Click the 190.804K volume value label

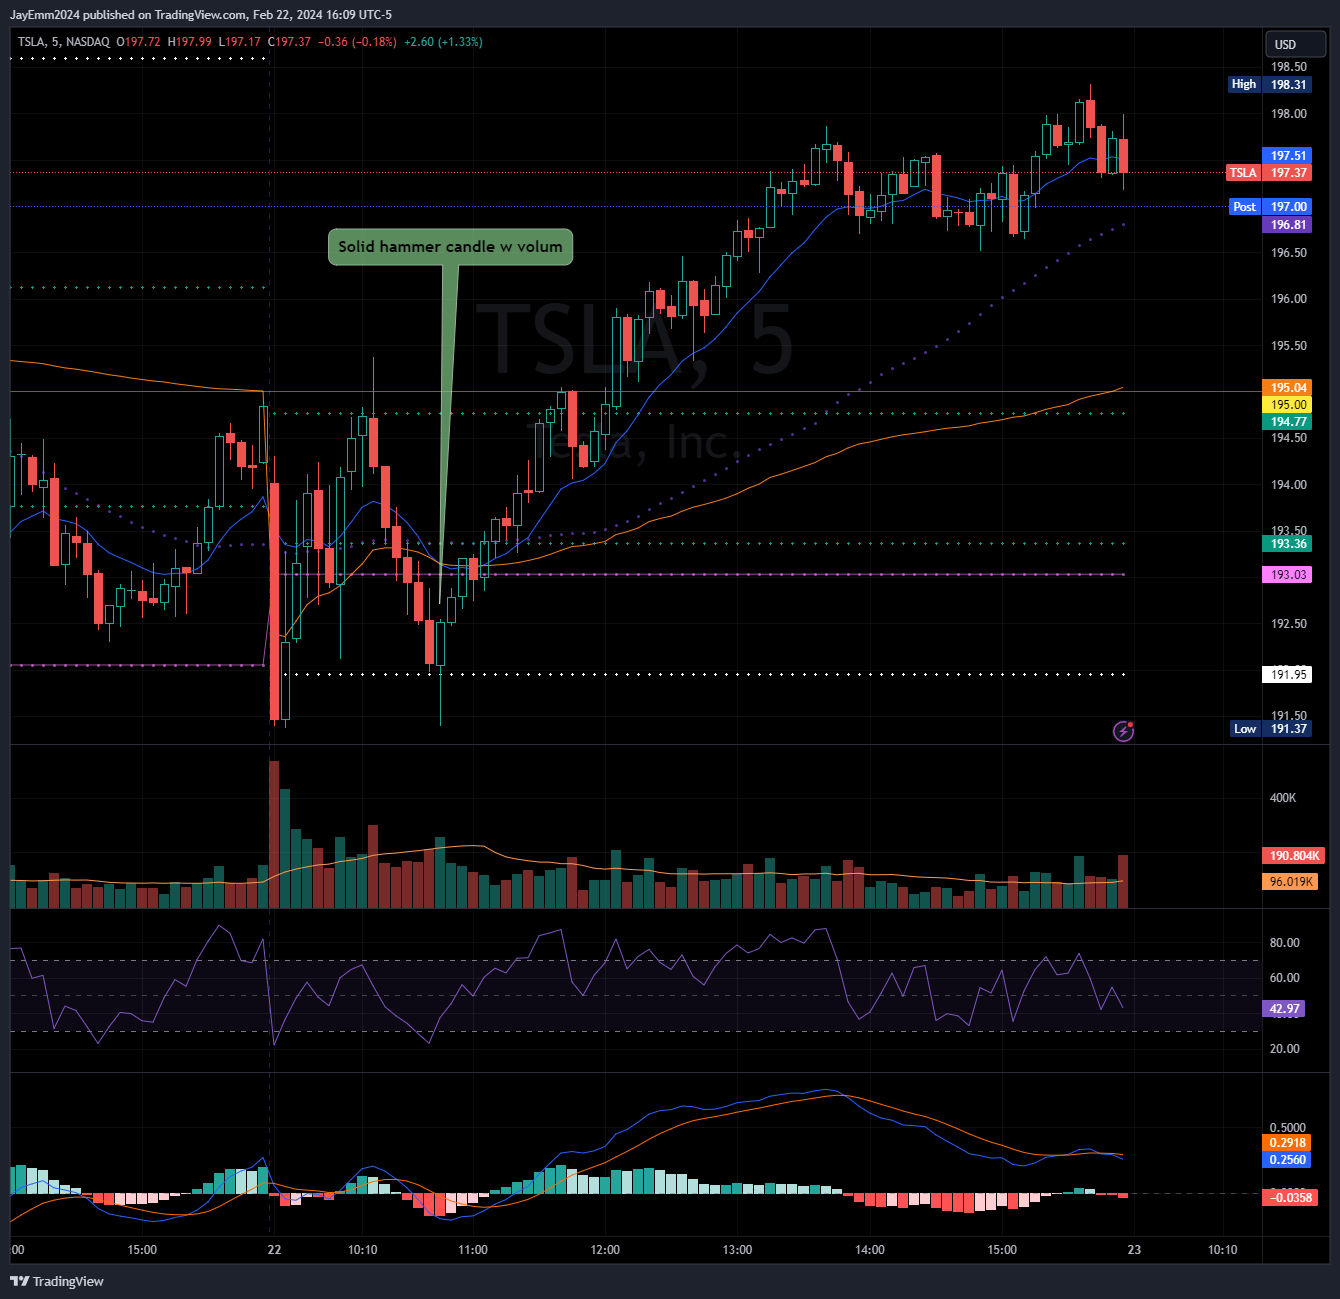tap(1294, 856)
